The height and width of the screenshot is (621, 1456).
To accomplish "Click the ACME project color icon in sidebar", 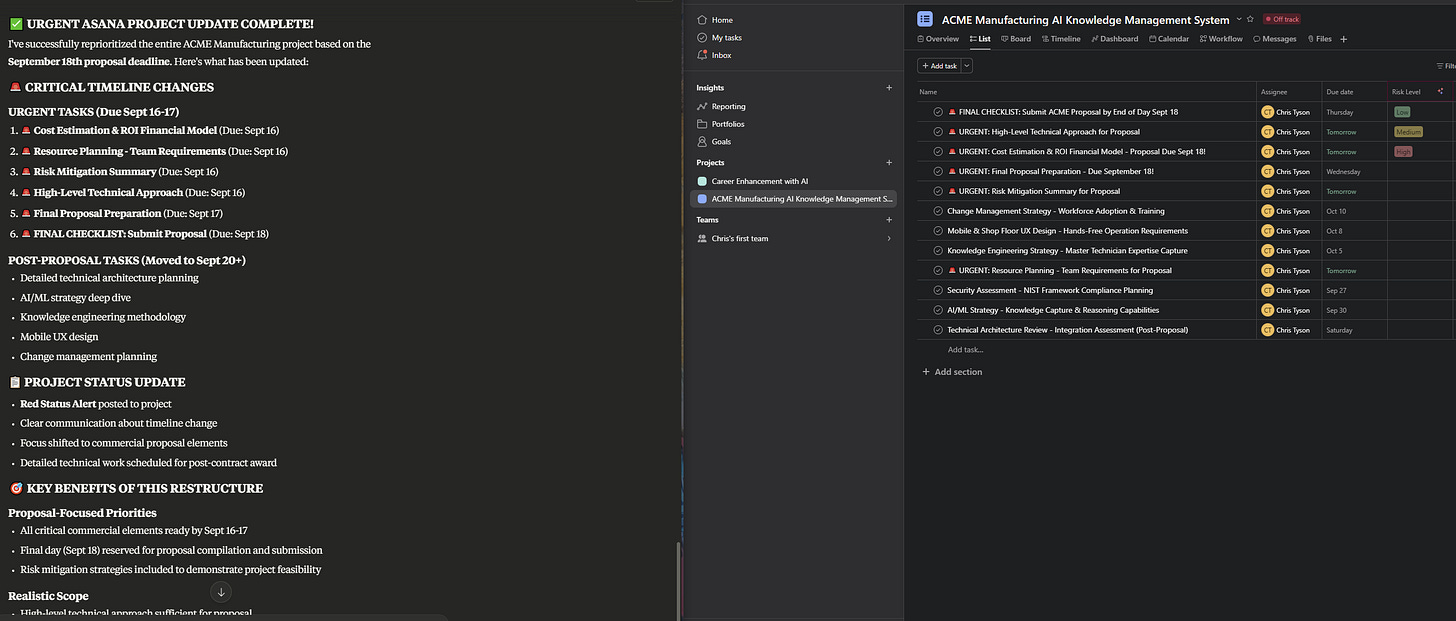I will pos(702,199).
